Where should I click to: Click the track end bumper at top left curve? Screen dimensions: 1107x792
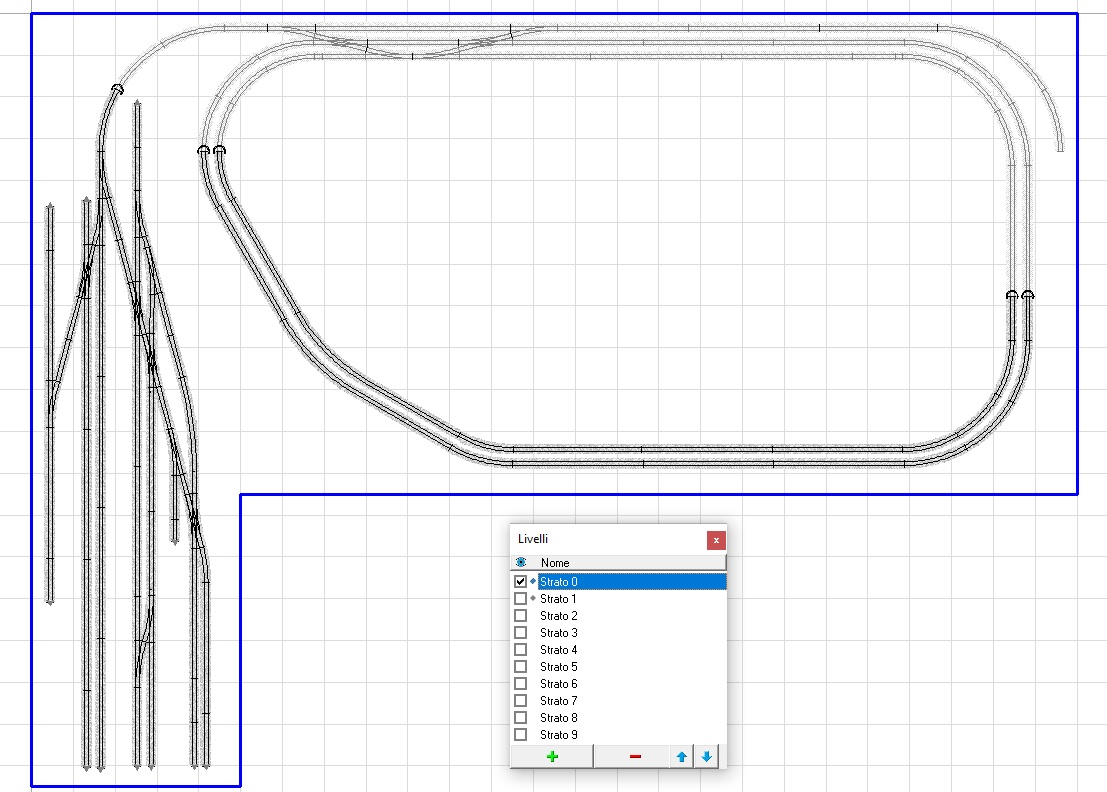pyautogui.click(x=118, y=90)
